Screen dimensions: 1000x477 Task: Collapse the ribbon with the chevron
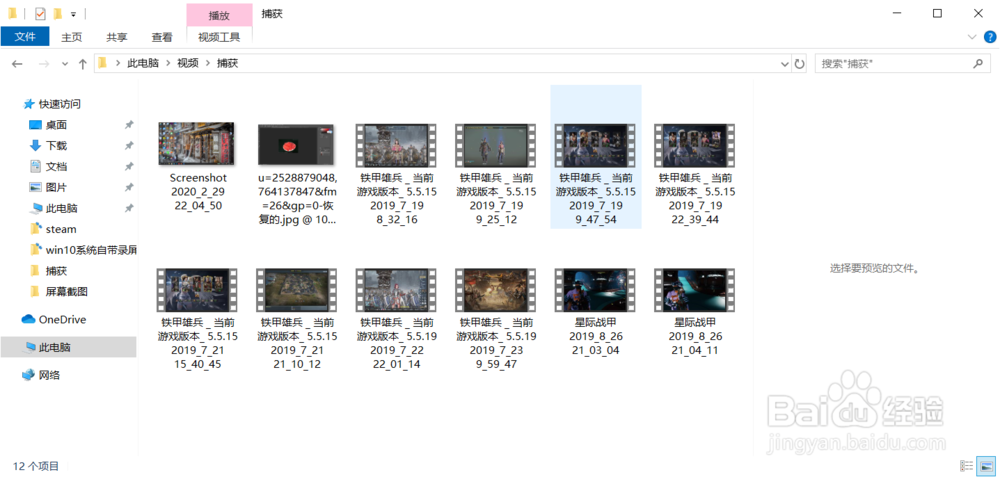click(x=972, y=37)
